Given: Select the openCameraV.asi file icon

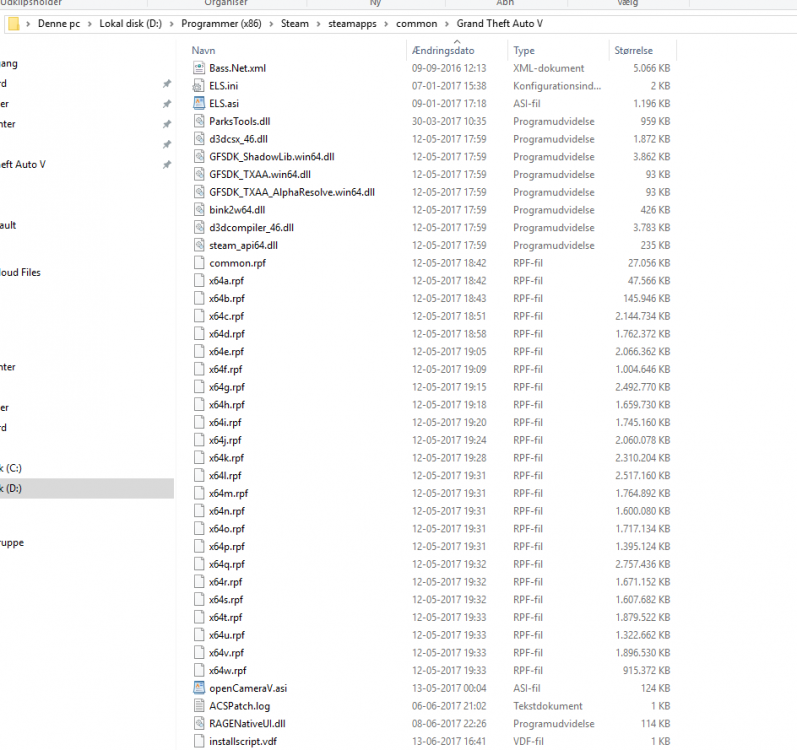Looking at the screenshot, I should tap(199, 688).
